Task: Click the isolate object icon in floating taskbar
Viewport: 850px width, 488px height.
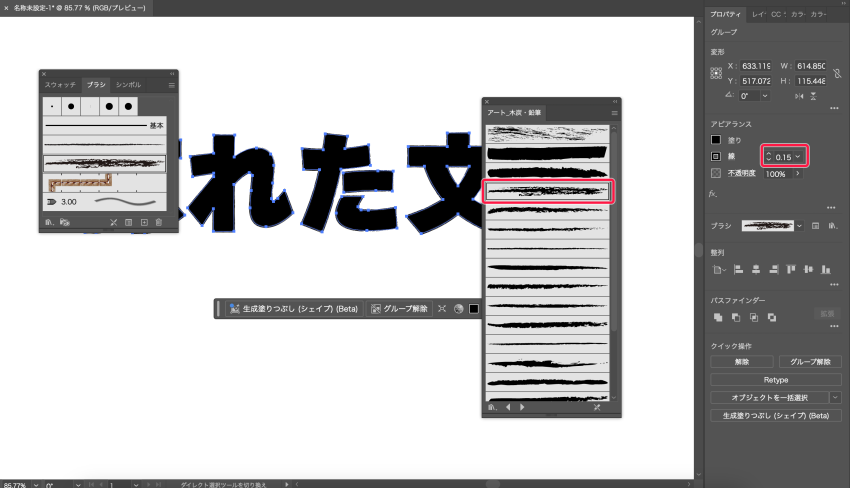Action: click(442, 309)
